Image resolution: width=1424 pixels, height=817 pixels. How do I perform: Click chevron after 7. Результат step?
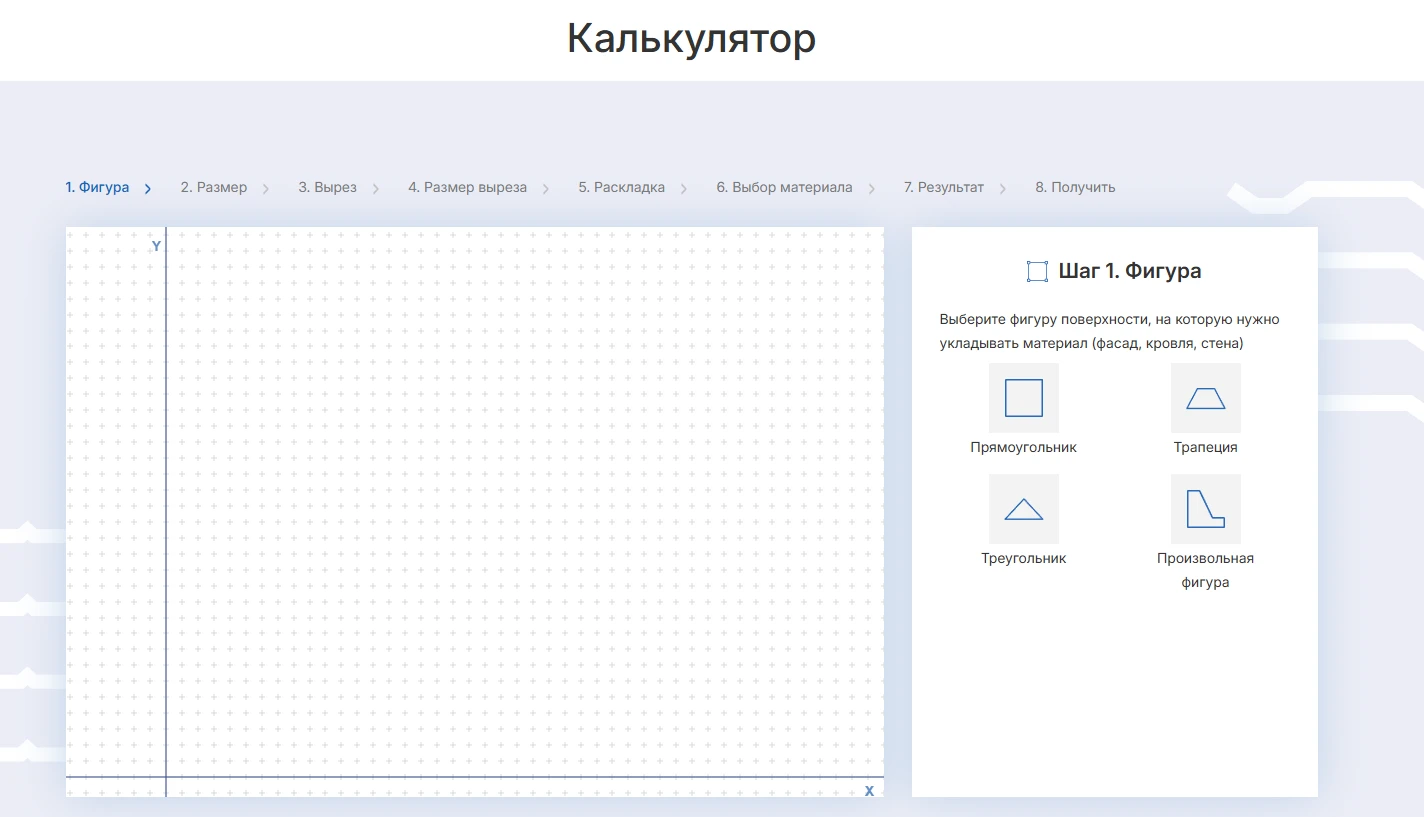click(x=1003, y=188)
